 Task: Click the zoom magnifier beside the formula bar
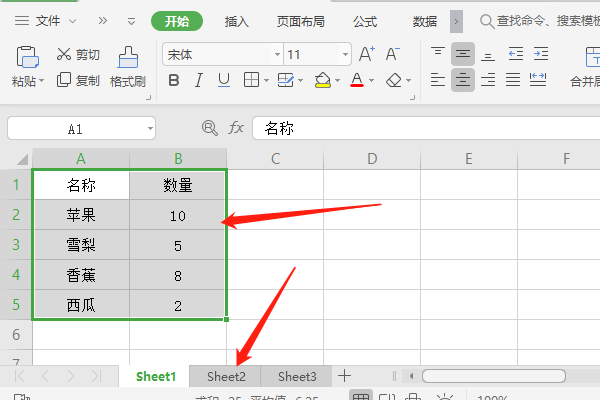tap(210, 128)
